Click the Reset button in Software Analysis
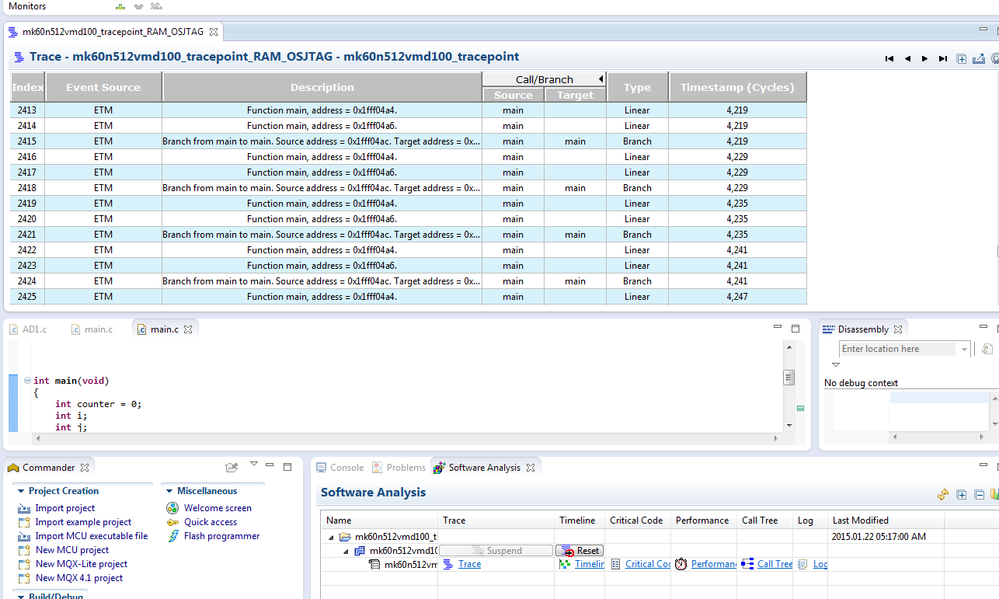 click(580, 551)
